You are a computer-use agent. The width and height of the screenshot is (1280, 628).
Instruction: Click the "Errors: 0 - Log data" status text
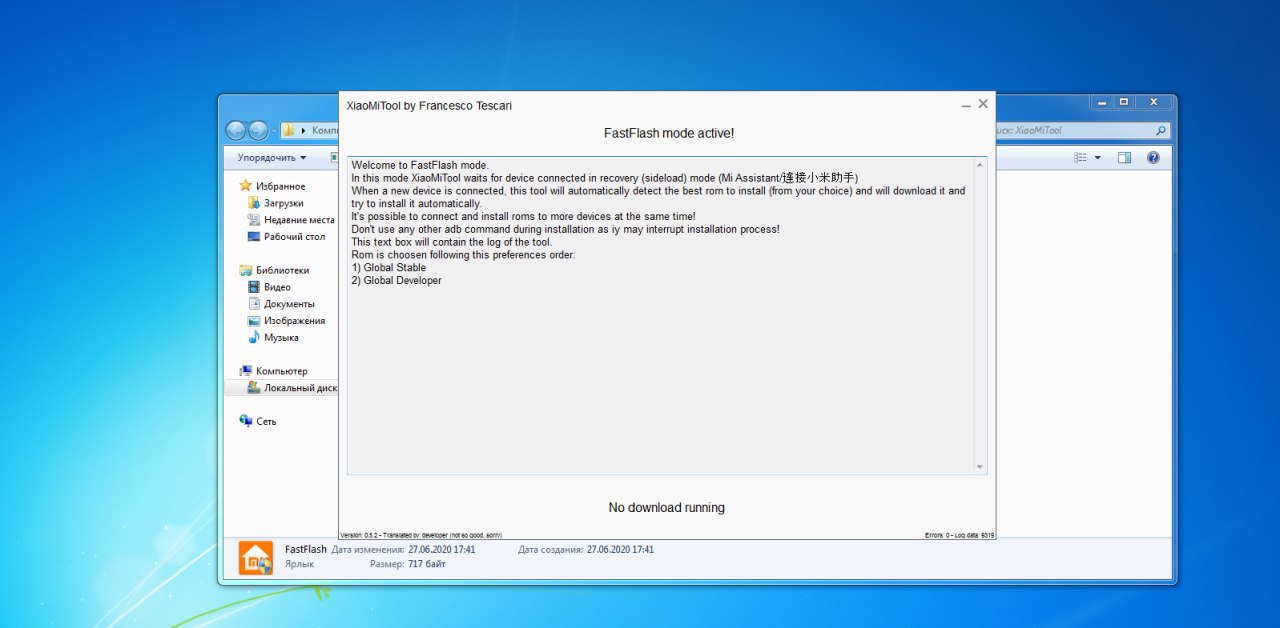[x=959, y=535]
